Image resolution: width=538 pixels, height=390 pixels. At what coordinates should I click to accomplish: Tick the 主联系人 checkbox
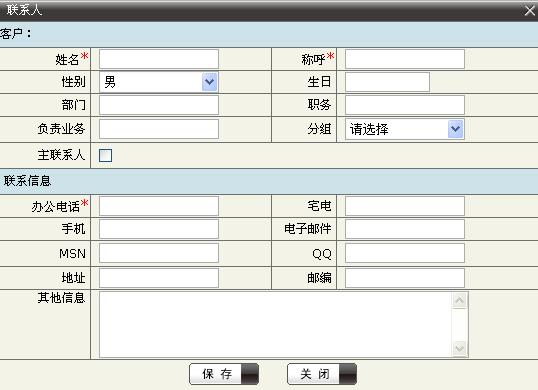[105, 155]
